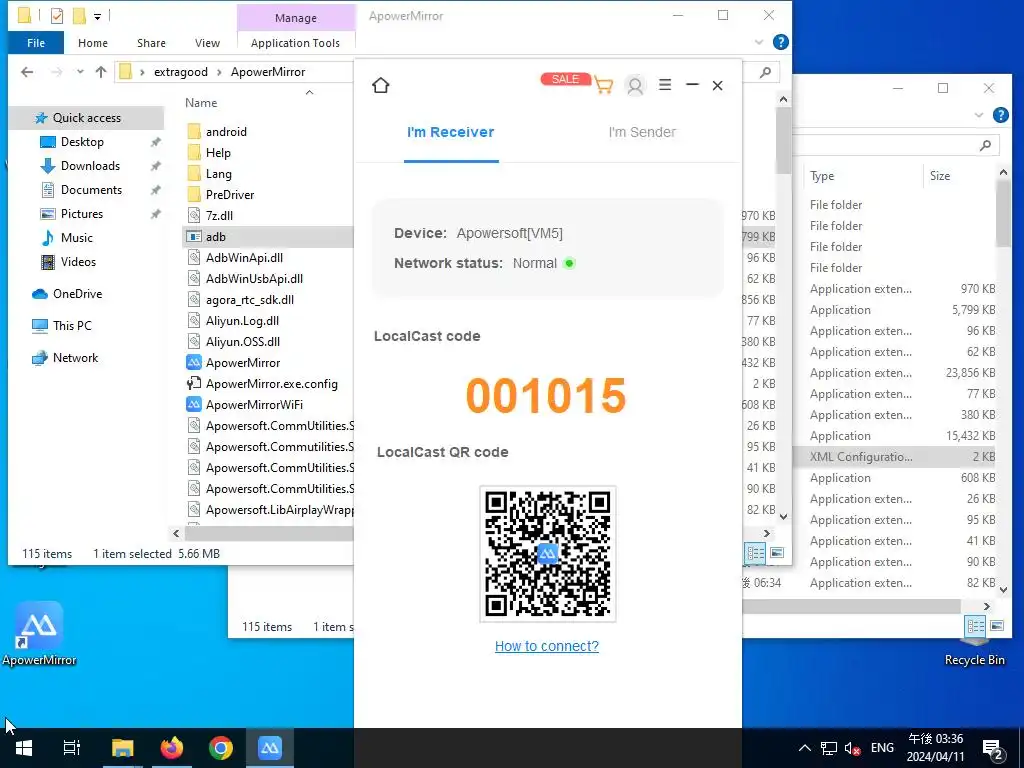Click the extragood breadcrumb segment

click(x=181, y=72)
